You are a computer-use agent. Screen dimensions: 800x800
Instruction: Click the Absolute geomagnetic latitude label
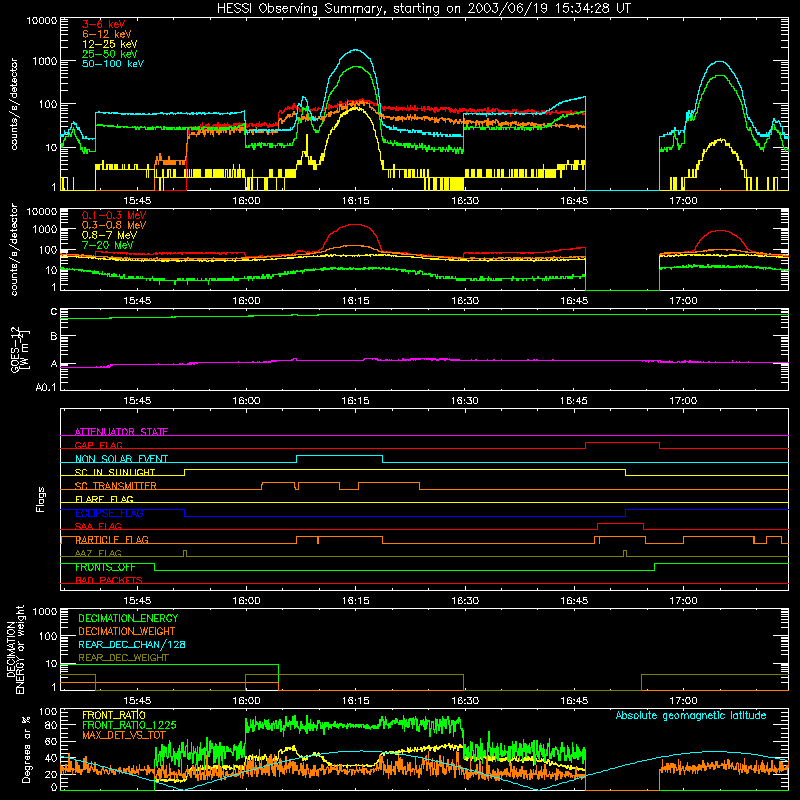click(691, 716)
